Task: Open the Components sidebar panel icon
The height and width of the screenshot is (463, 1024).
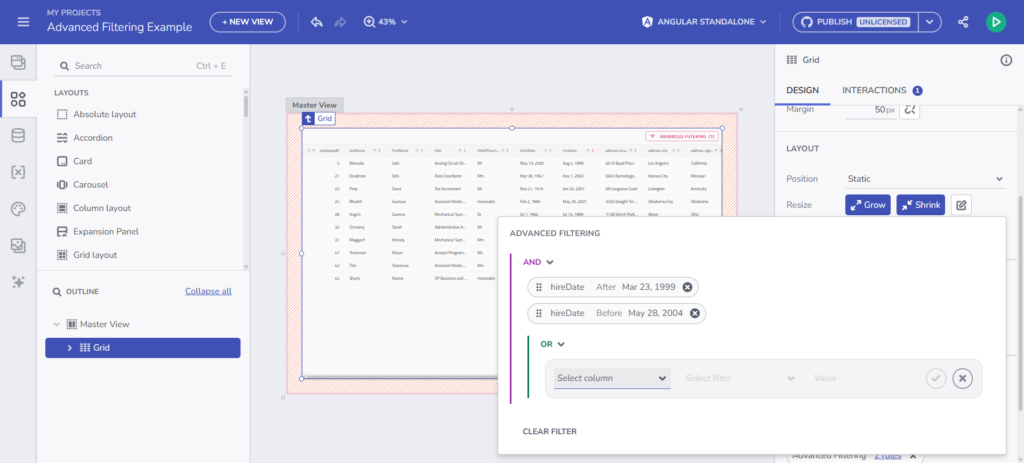Action: [x=18, y=99]
